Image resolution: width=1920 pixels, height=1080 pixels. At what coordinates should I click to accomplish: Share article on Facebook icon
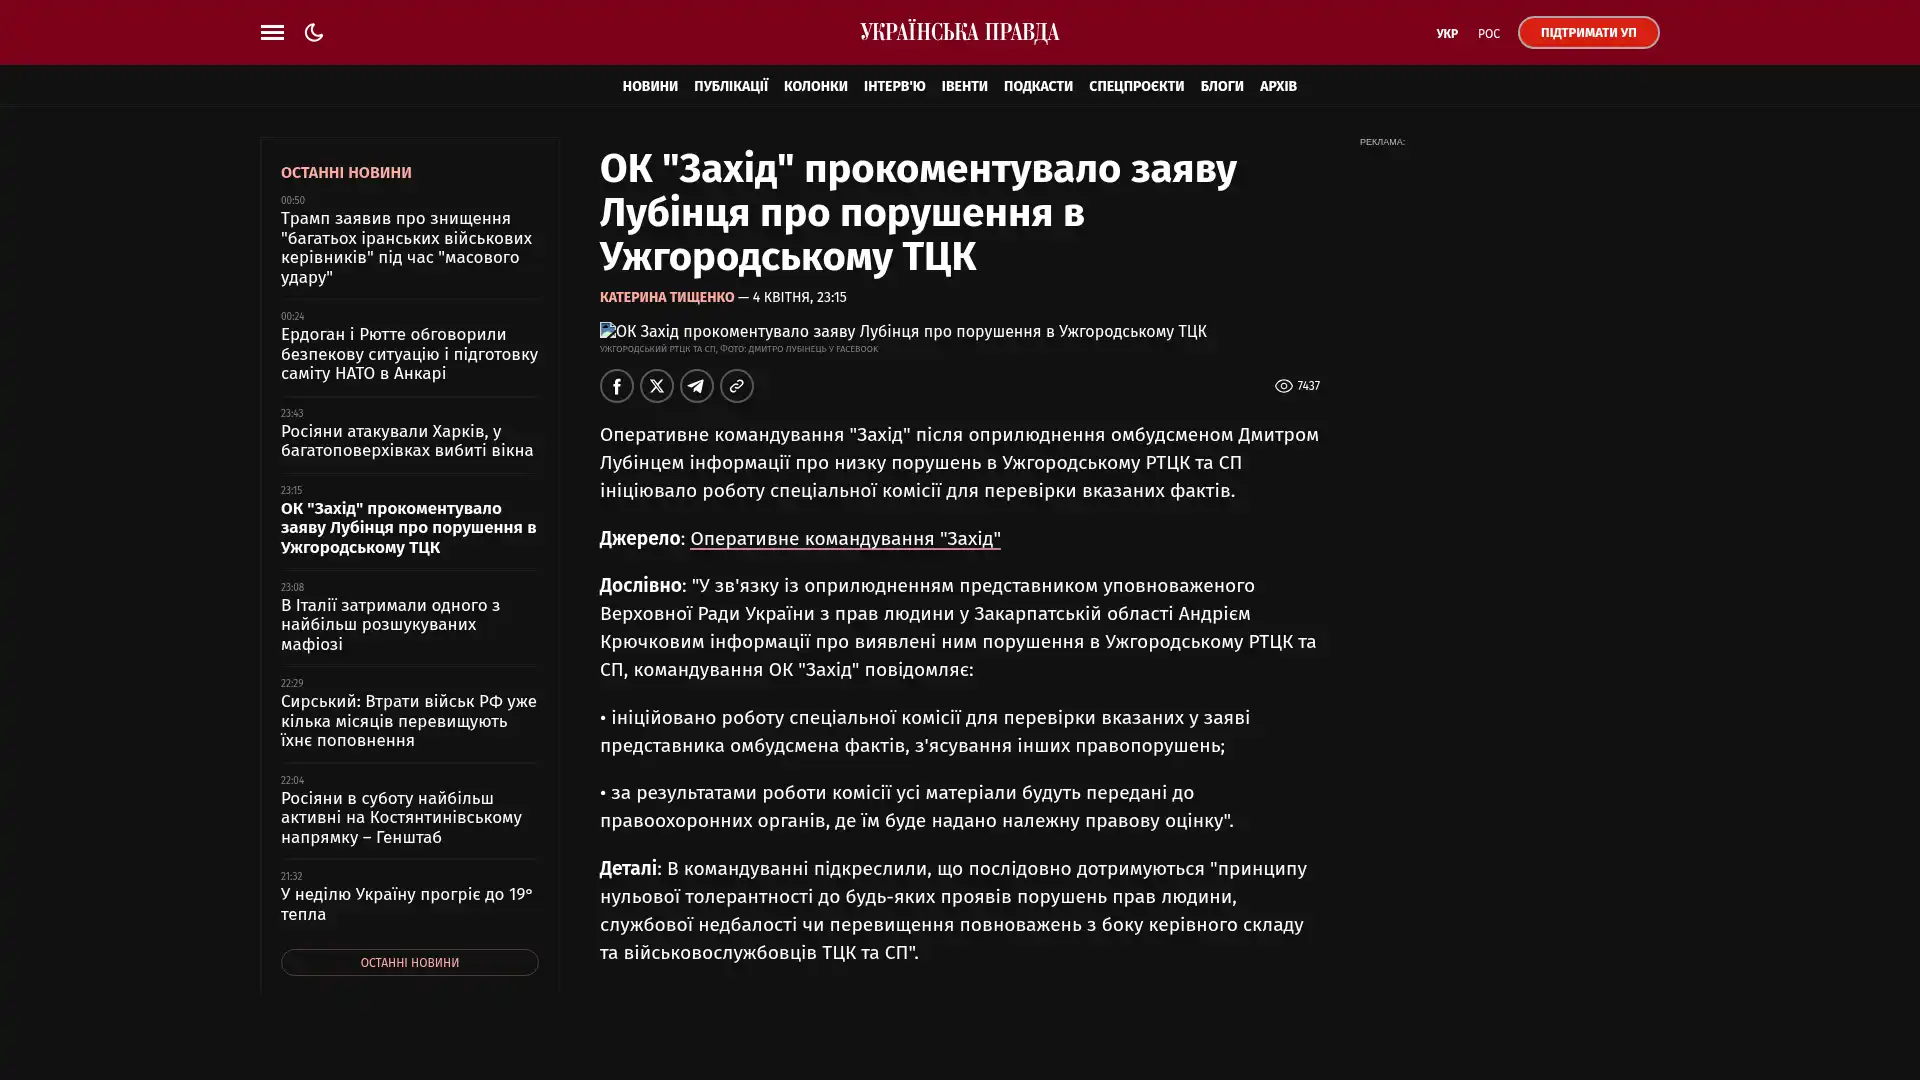(x=616, y=386)
